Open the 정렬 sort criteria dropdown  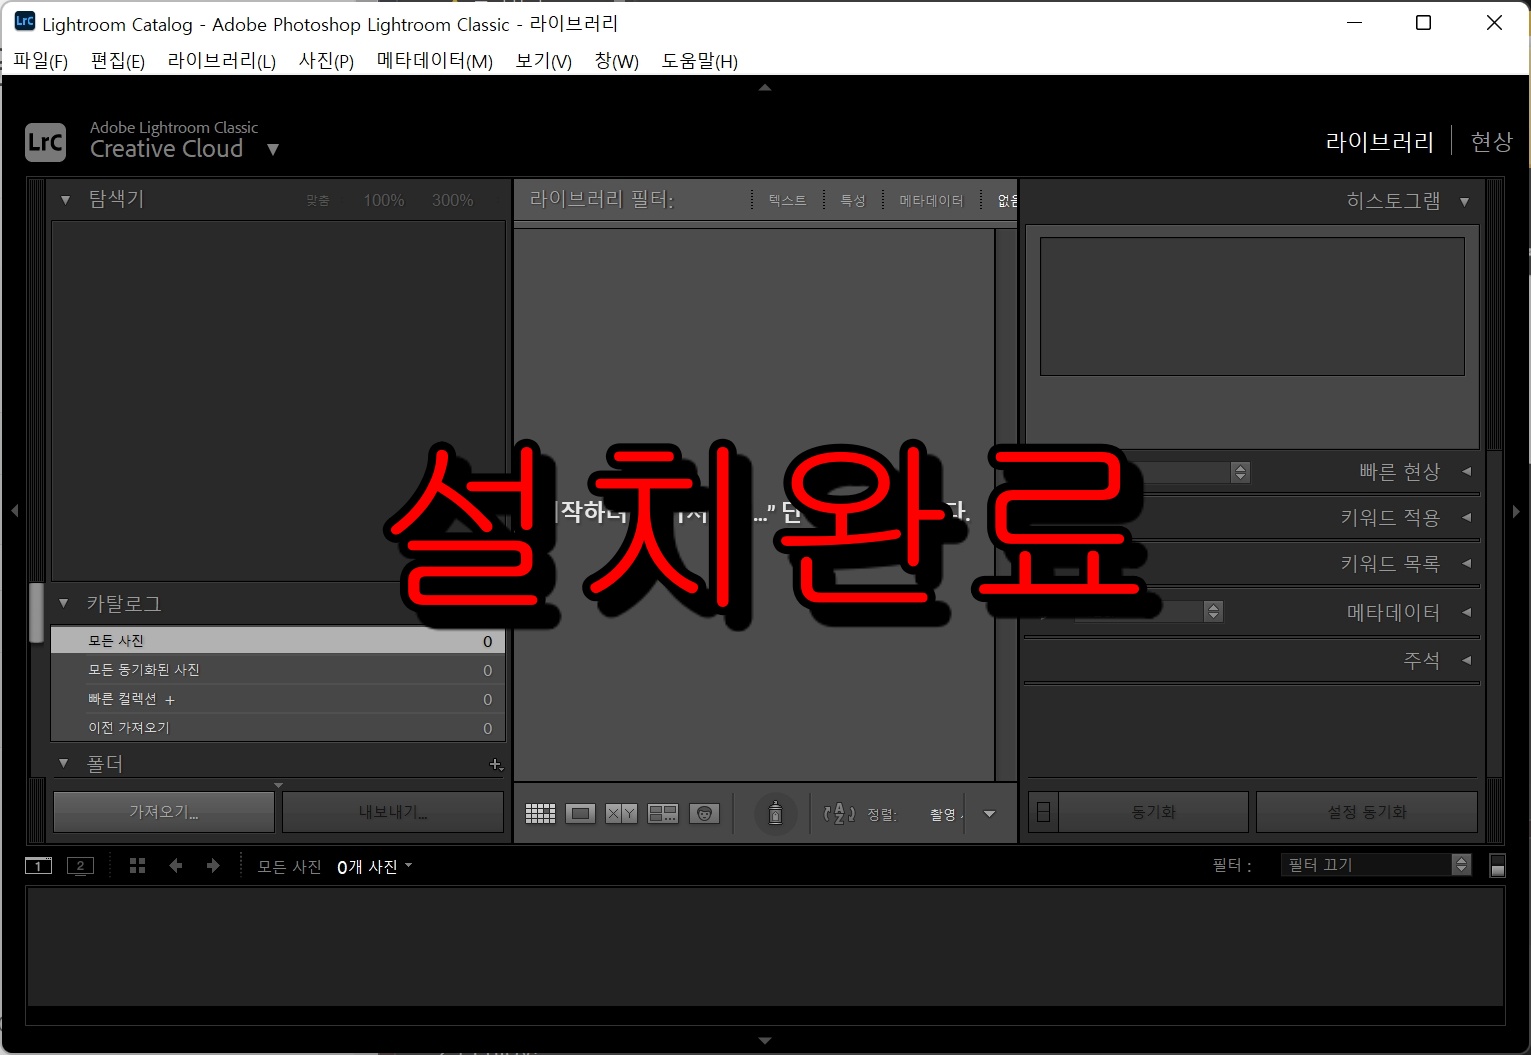click(988, 813)
